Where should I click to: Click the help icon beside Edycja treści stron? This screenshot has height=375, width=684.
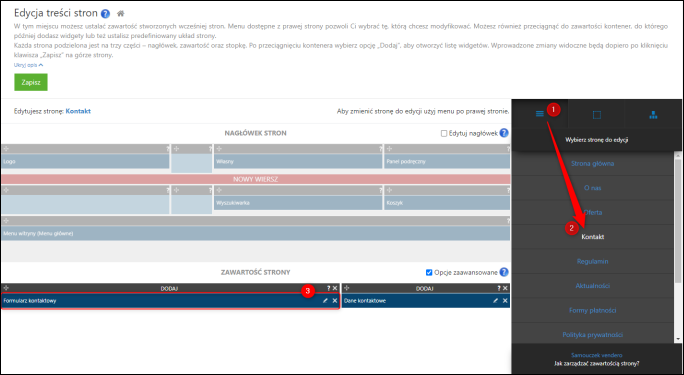105,14
